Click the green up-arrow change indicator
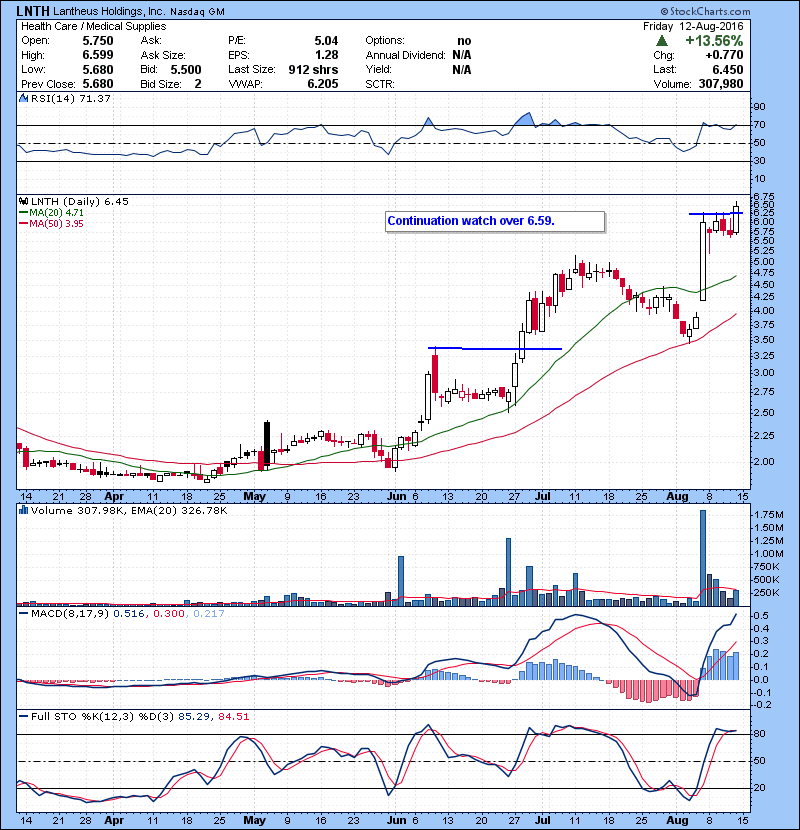The image size is (800, 830). pos(661,41)
